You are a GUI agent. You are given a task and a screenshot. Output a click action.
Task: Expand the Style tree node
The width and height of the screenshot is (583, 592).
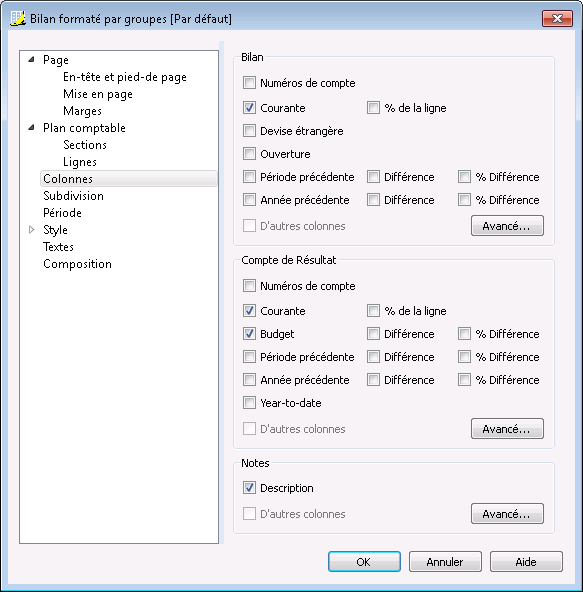click(x=32, y=230)
